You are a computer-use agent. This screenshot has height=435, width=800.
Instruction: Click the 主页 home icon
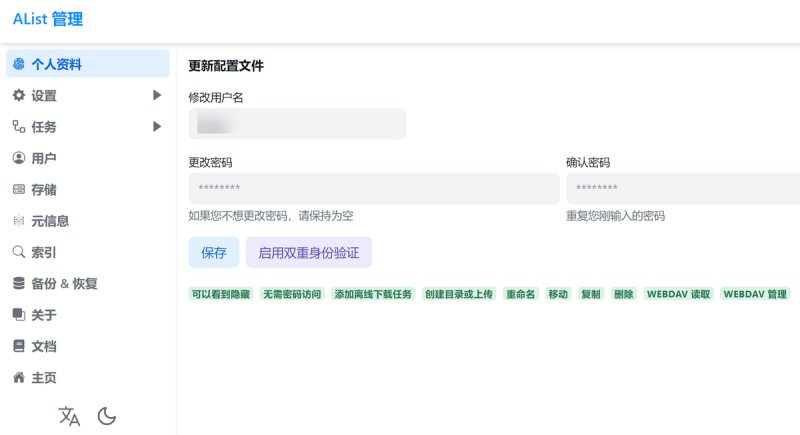(19, 377)
